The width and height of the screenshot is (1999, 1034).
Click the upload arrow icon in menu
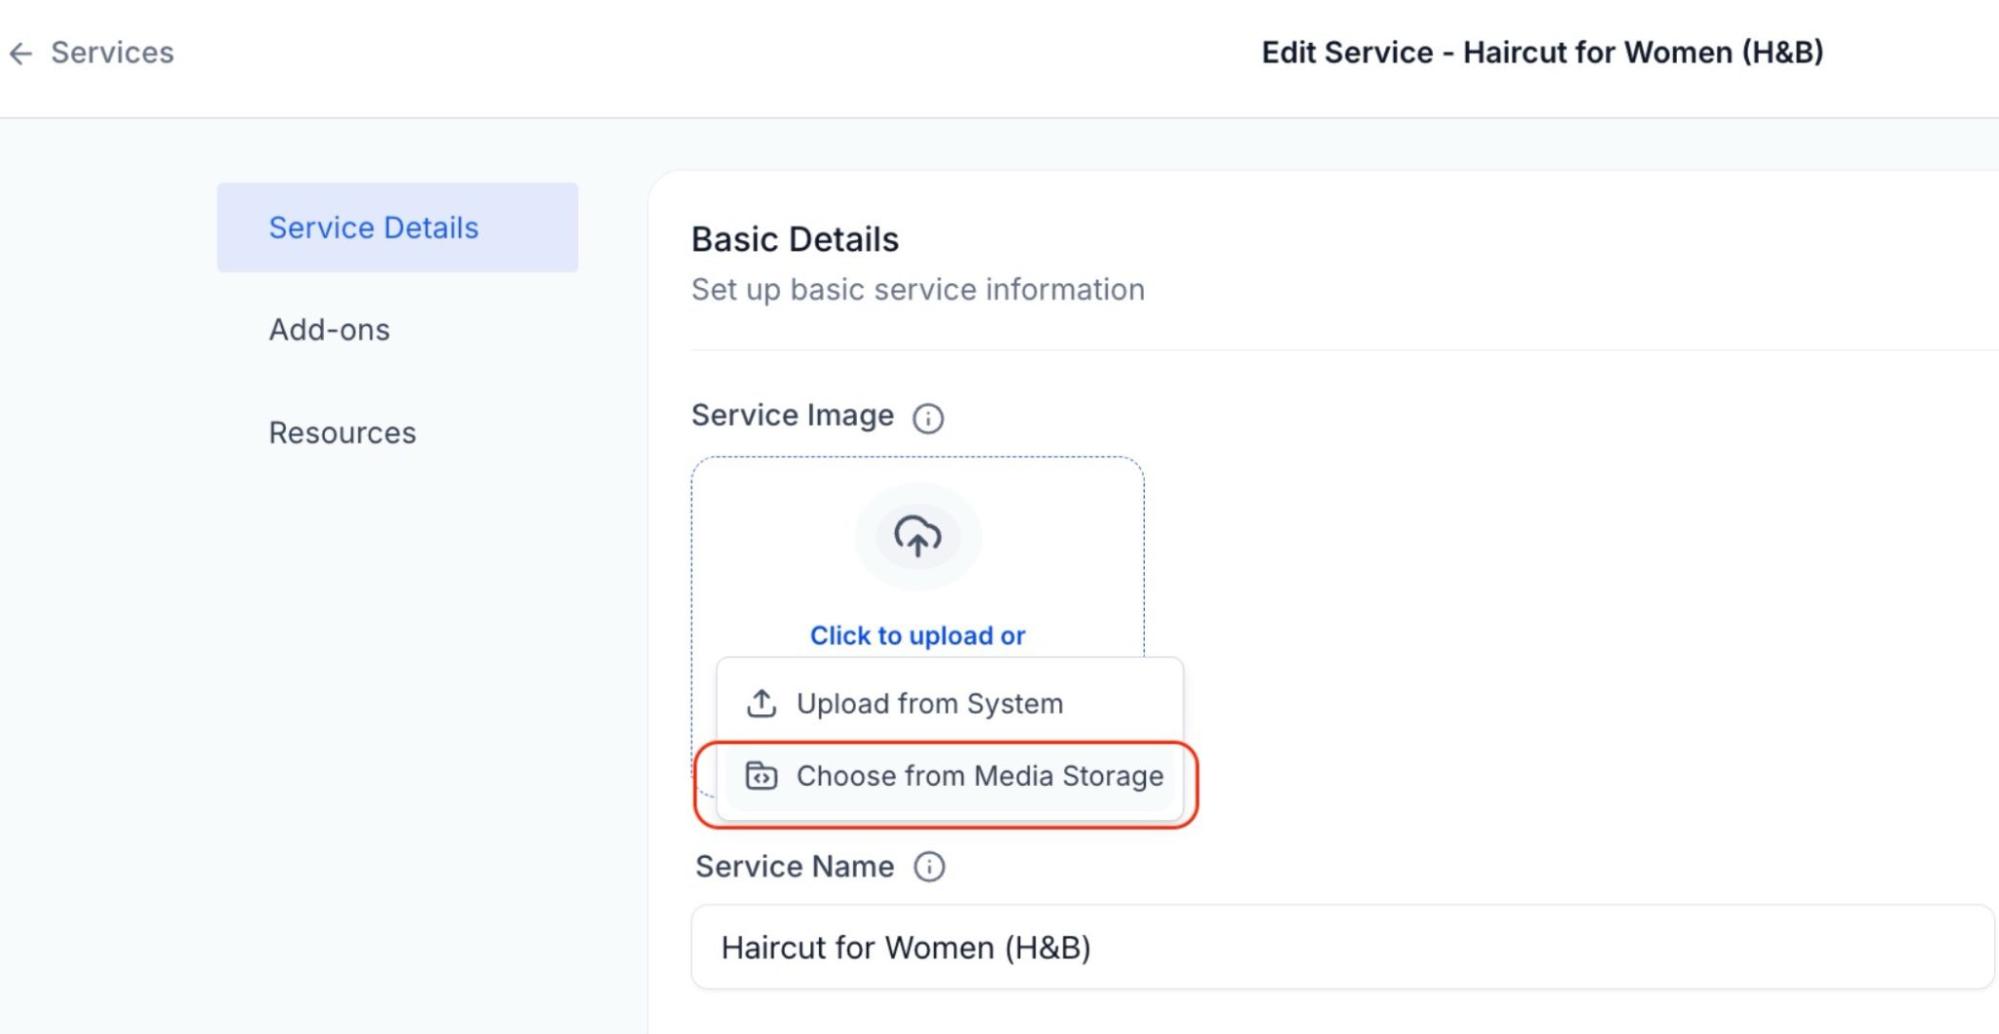point(761,704)
